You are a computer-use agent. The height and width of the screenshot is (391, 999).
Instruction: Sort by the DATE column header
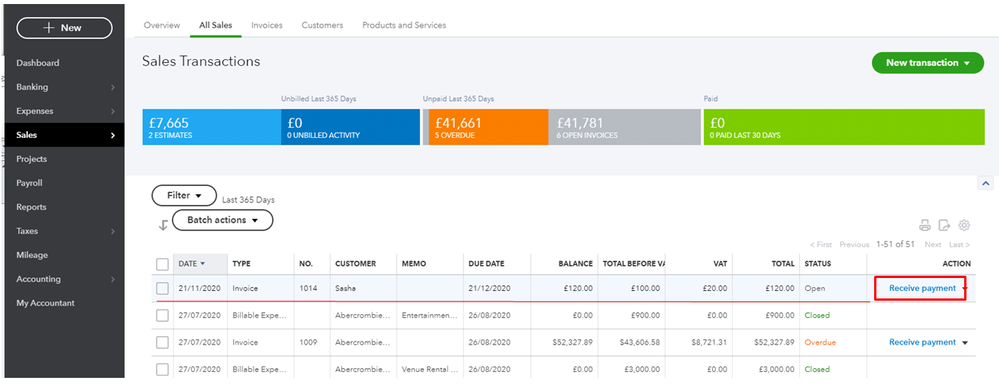click(x=192, y=264)
